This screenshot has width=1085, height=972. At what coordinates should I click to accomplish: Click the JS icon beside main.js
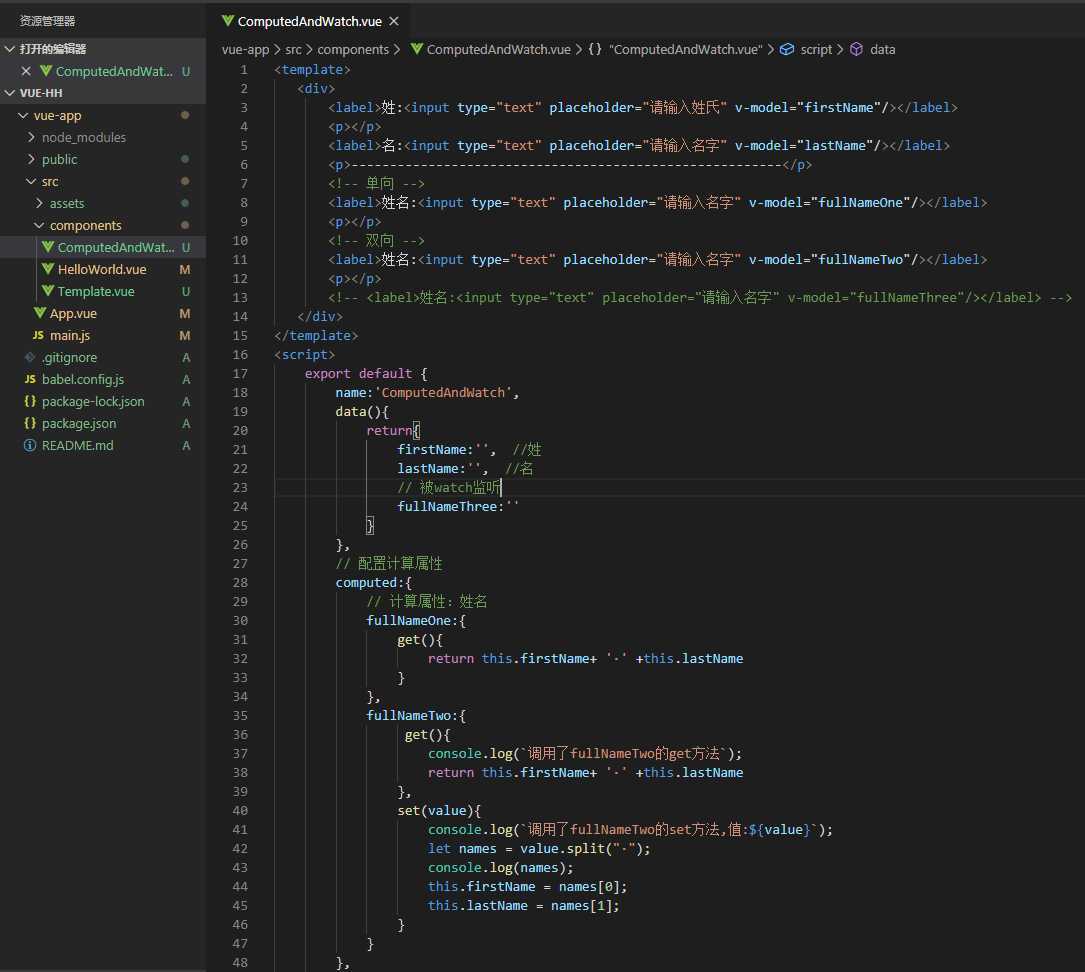click(38, 336)
